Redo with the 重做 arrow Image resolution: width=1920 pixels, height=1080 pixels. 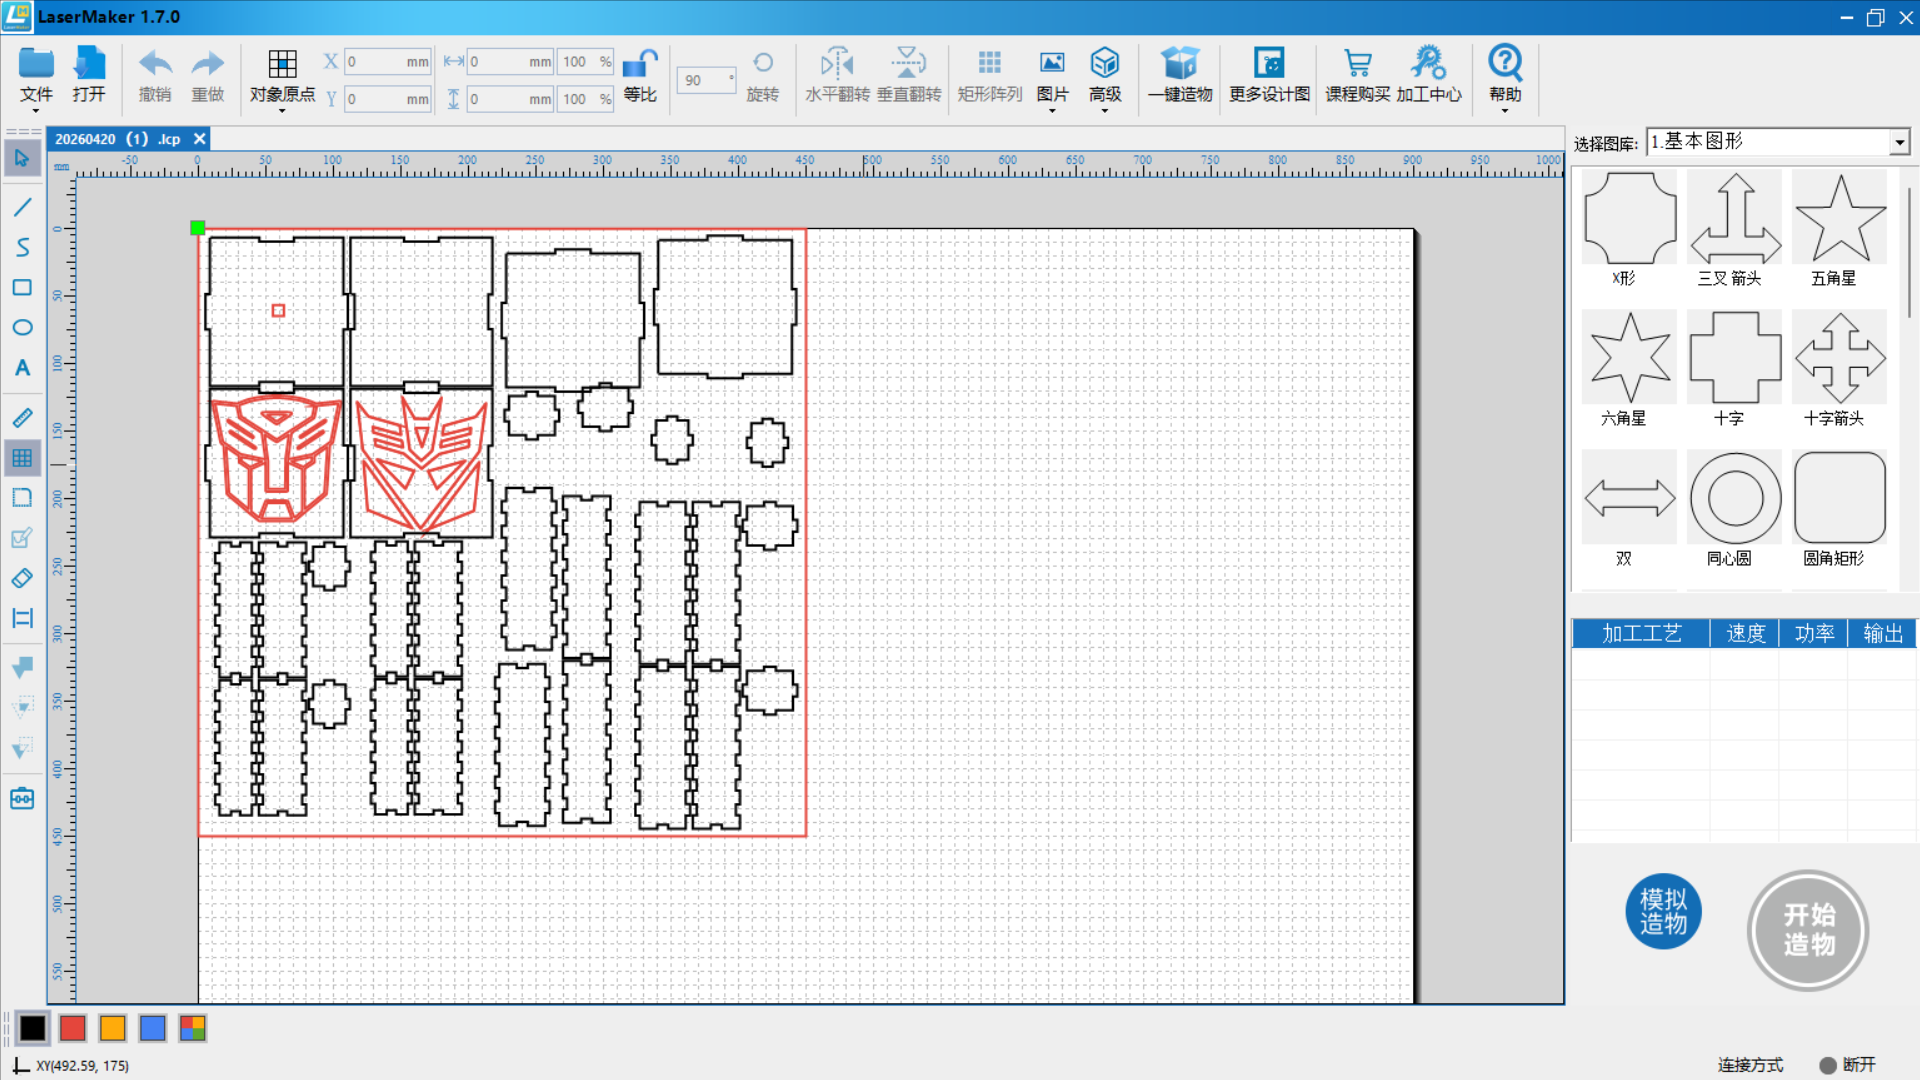tap(208, 64)
